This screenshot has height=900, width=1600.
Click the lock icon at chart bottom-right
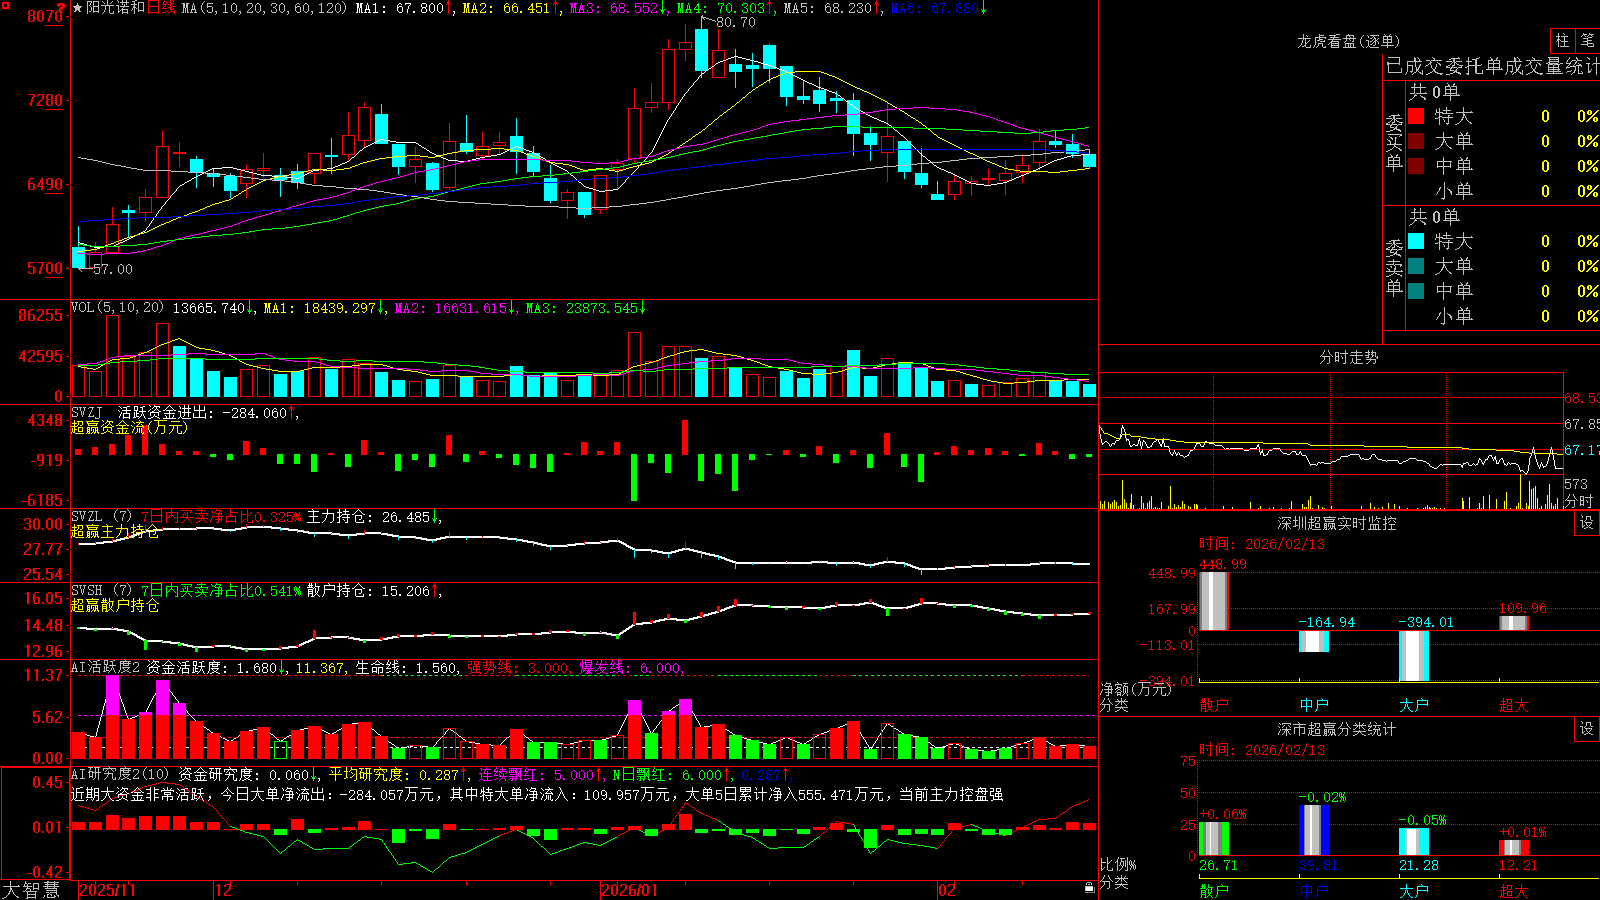pos(1090,887)
